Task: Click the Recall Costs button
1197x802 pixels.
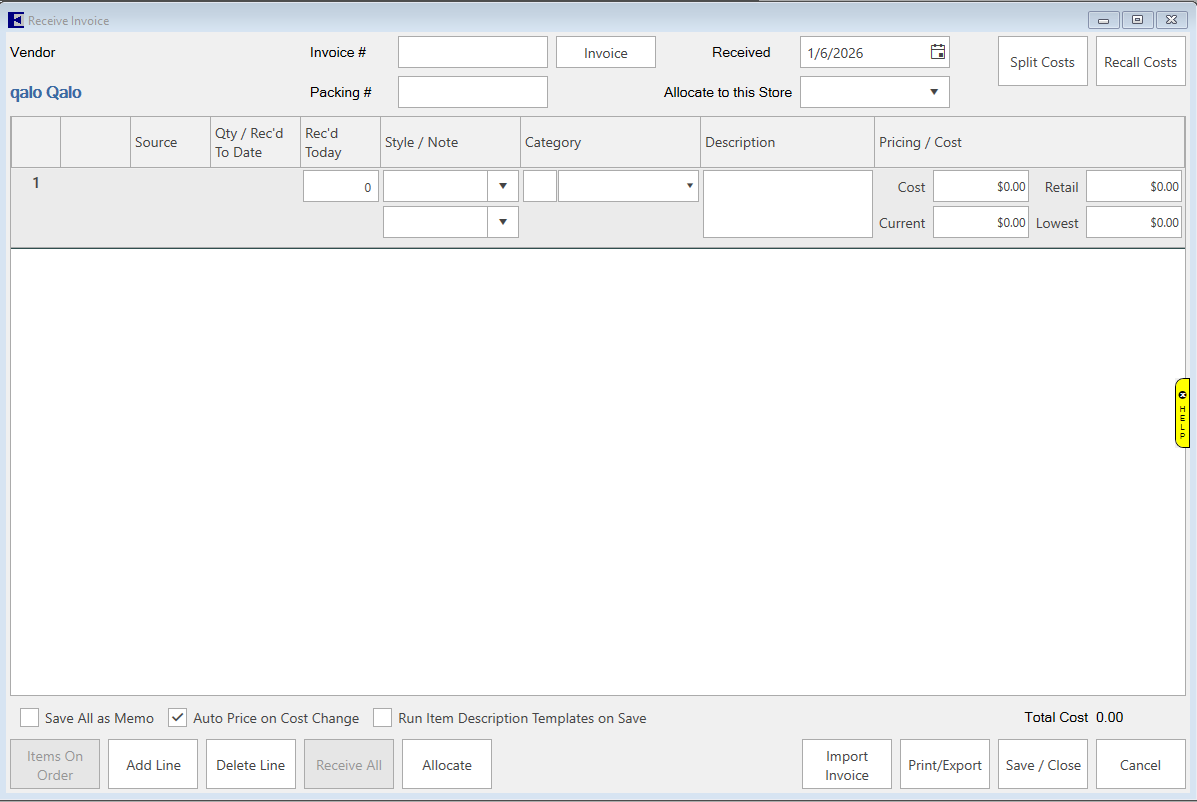Action: 1140,62
